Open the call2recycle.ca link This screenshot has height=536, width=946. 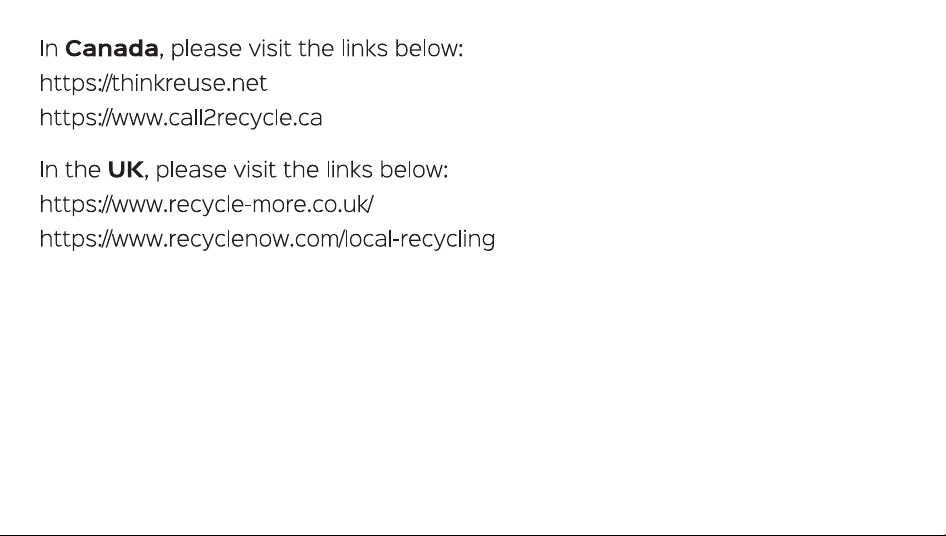181,118
